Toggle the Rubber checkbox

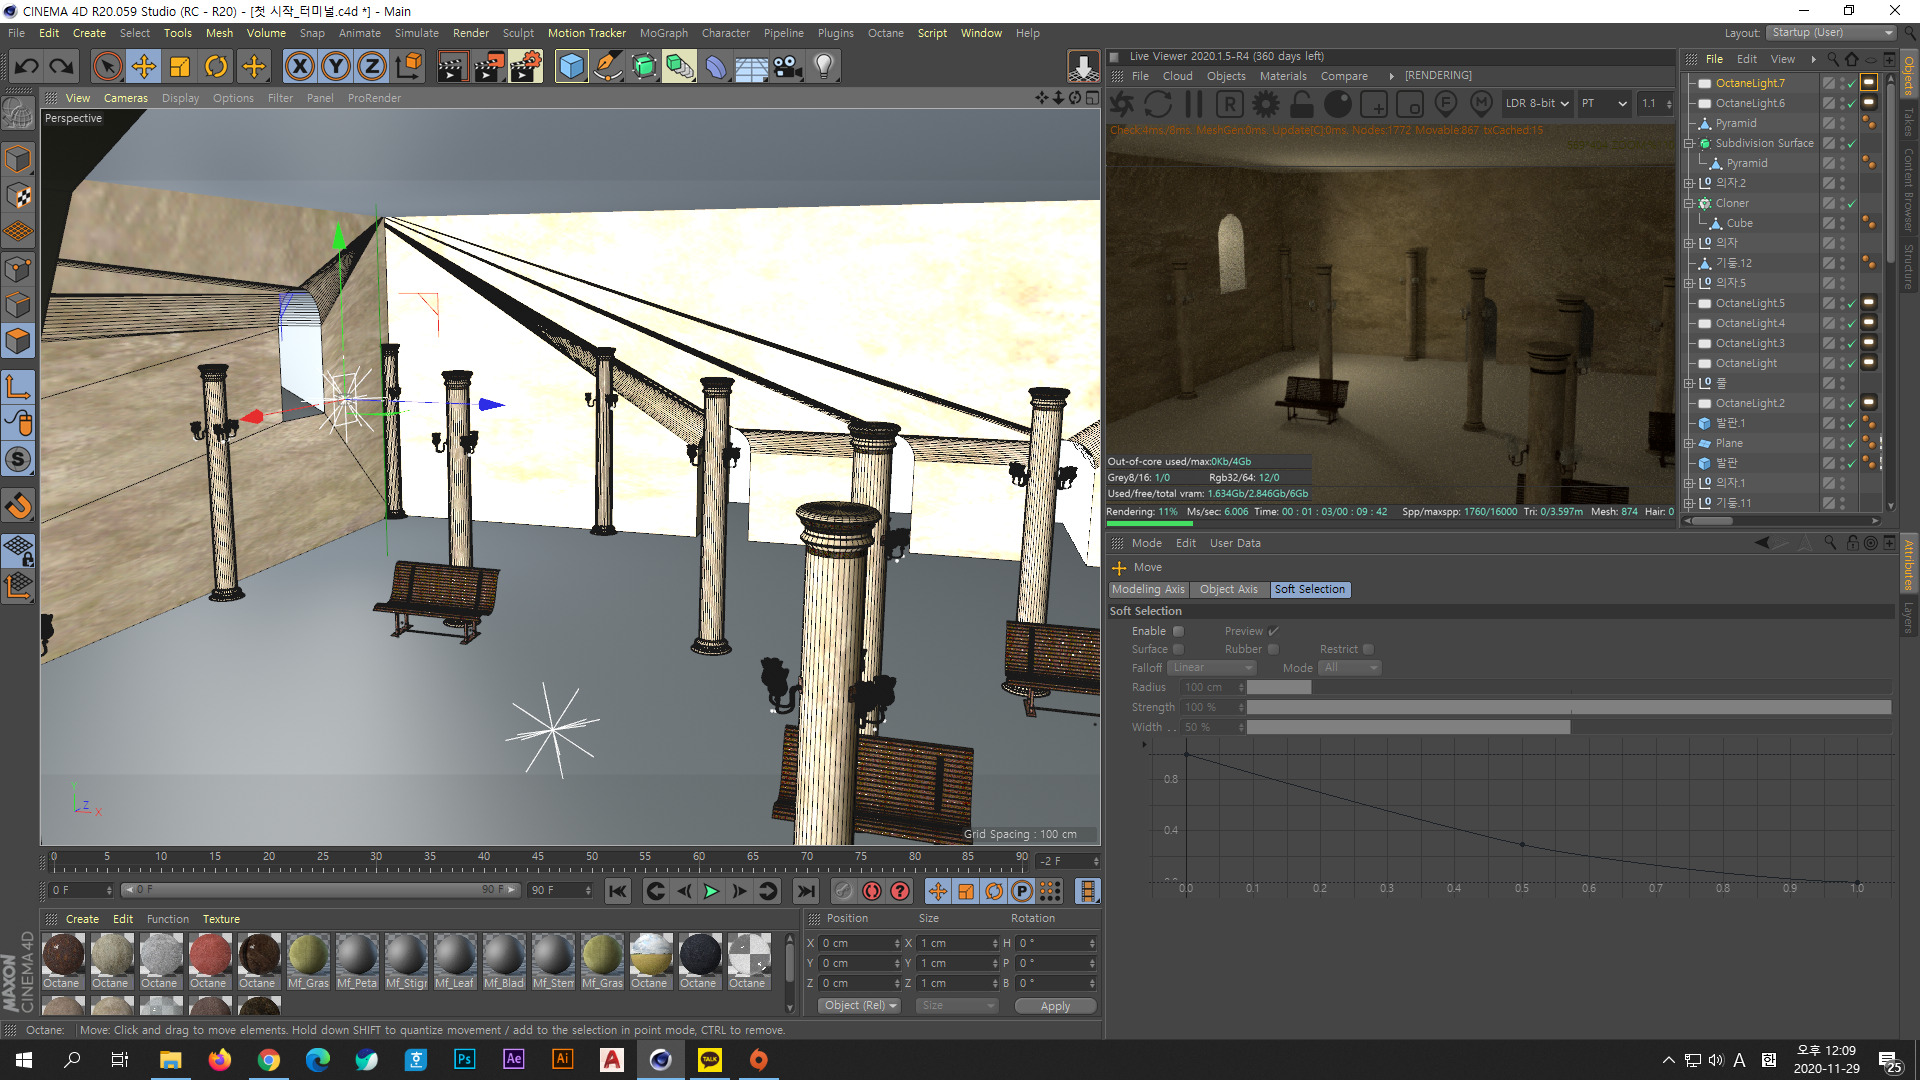point(1273,649)
